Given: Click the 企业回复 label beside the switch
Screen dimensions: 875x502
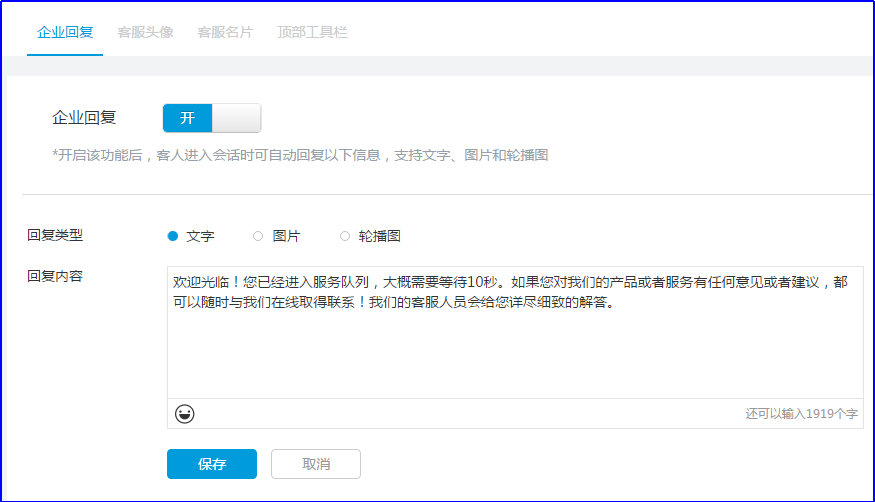Looking at the screenshot, I should click(84, 118).
